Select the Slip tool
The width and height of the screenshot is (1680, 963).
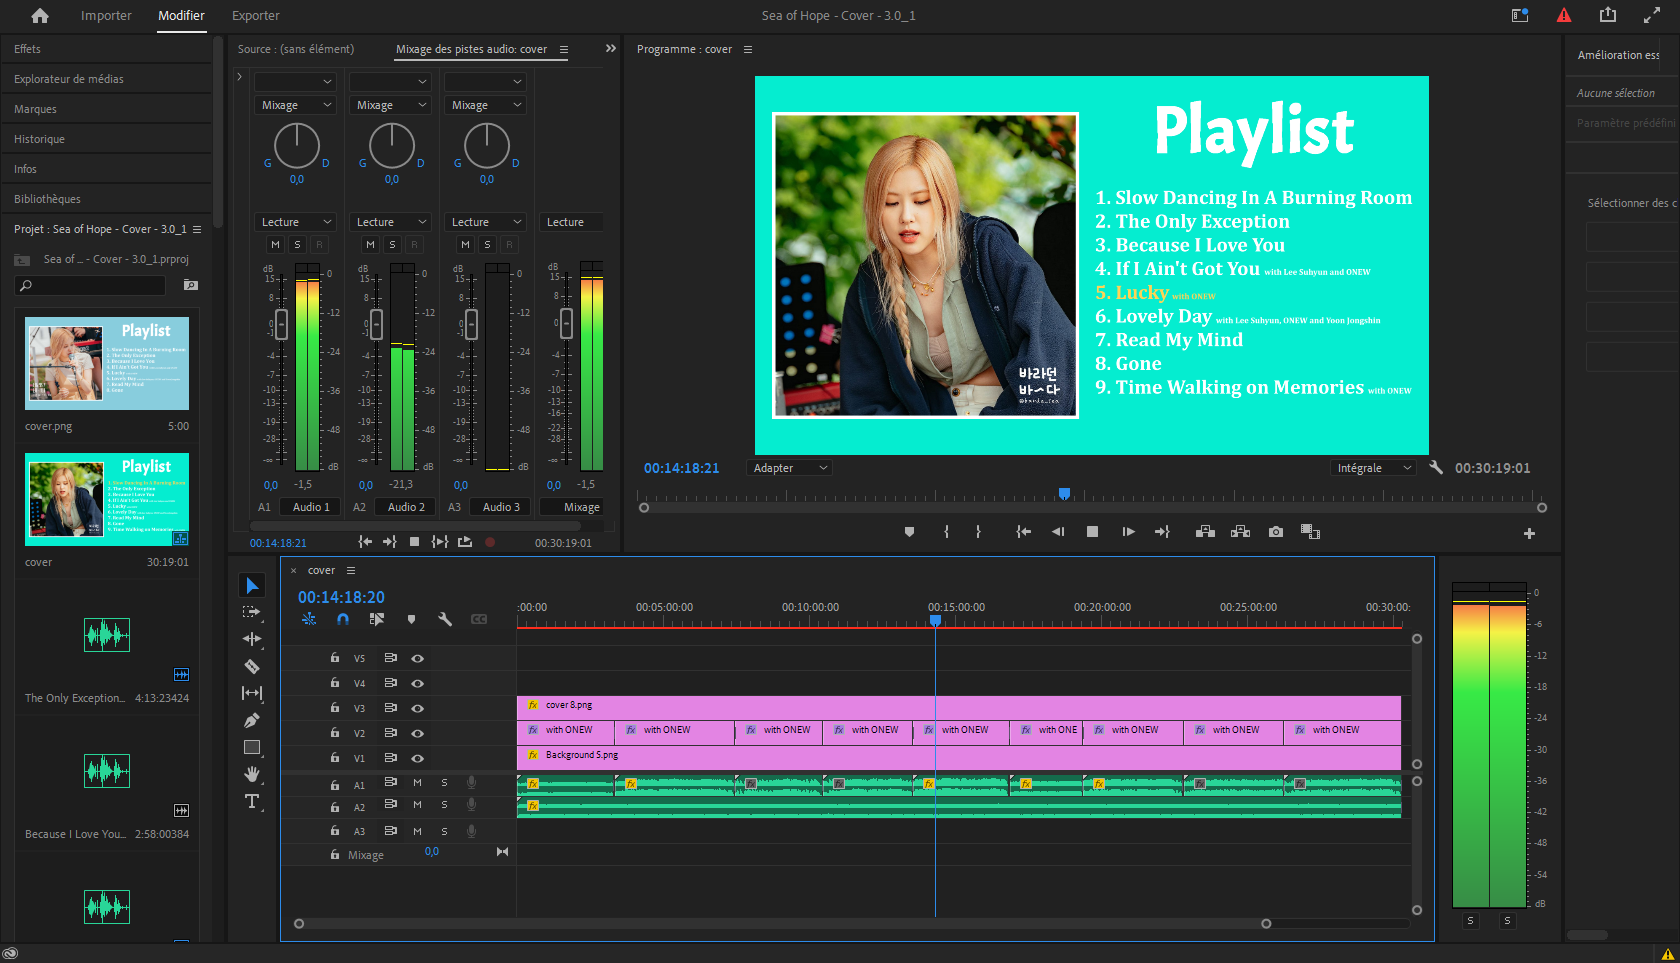click(252, 693)
